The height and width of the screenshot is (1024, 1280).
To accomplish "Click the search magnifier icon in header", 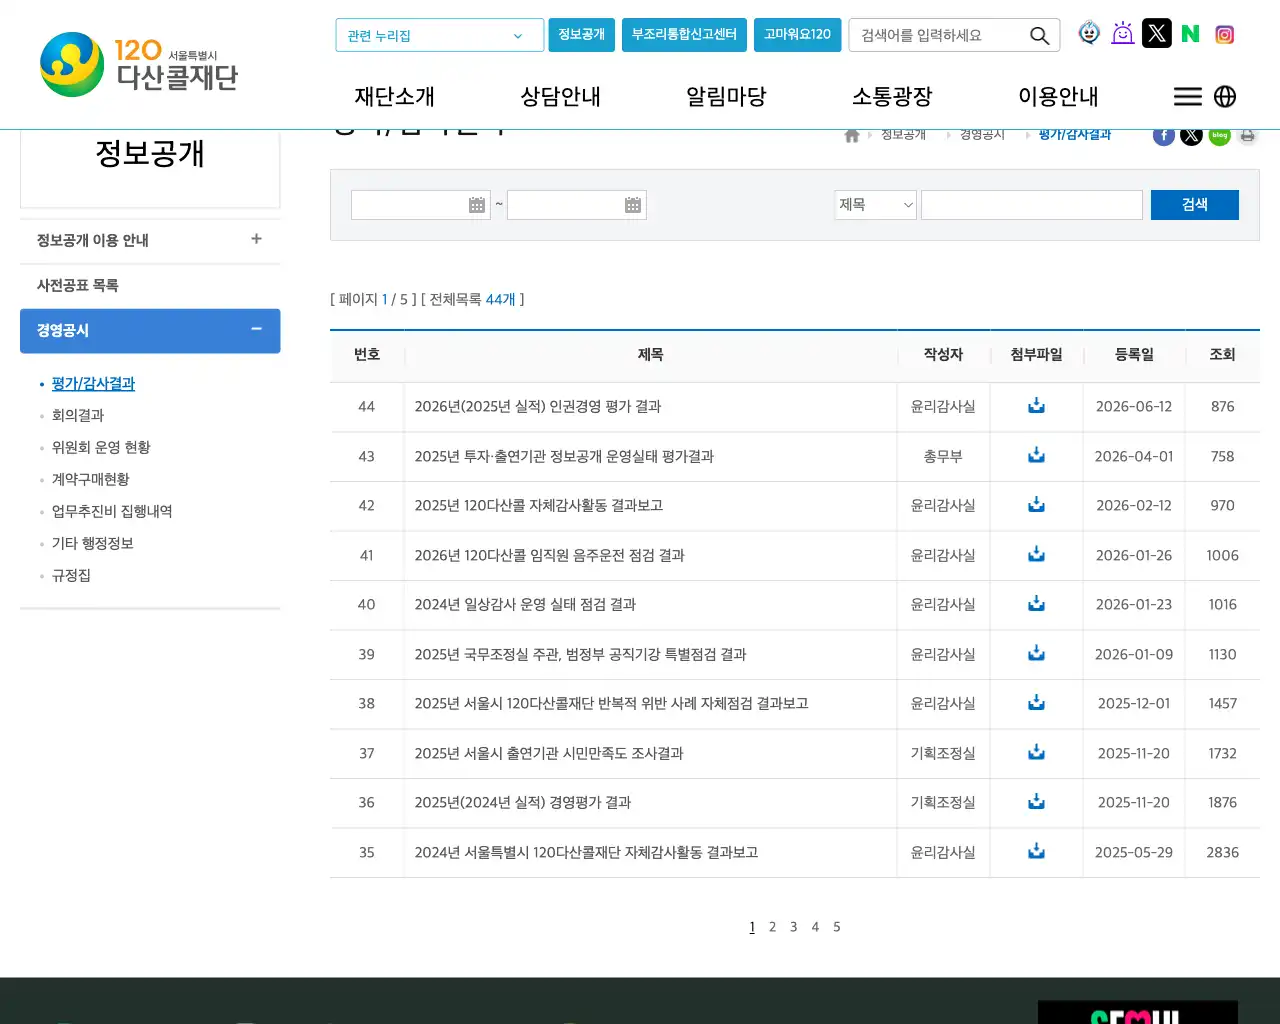I will pyautogui.click(x=1039, y=36).
